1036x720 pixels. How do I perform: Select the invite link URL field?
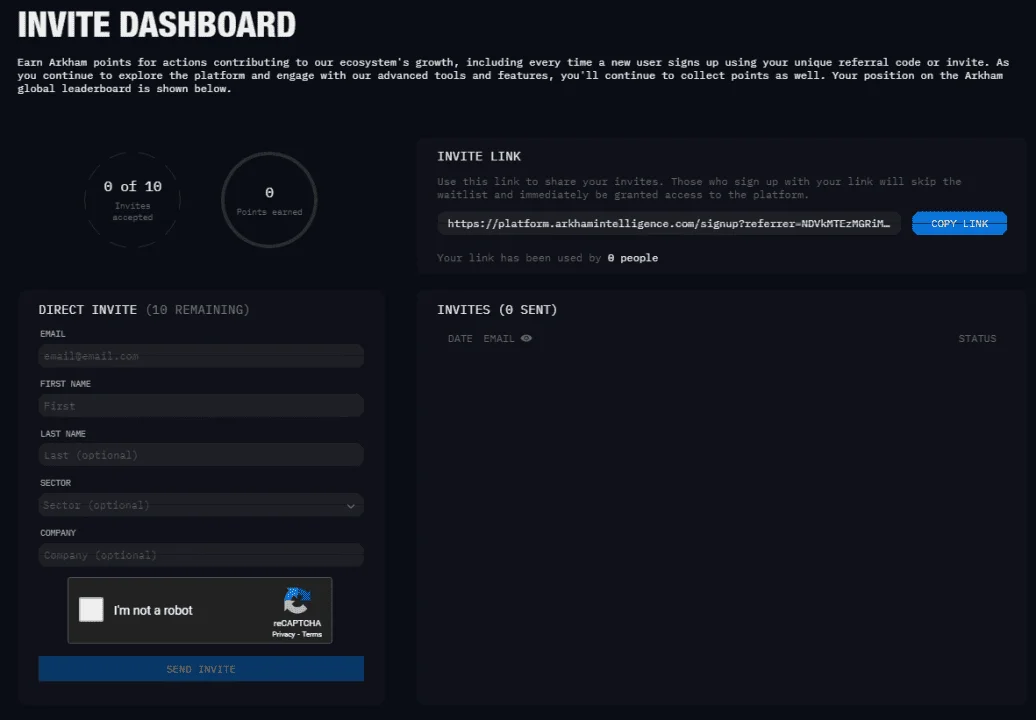click(669, 223)
